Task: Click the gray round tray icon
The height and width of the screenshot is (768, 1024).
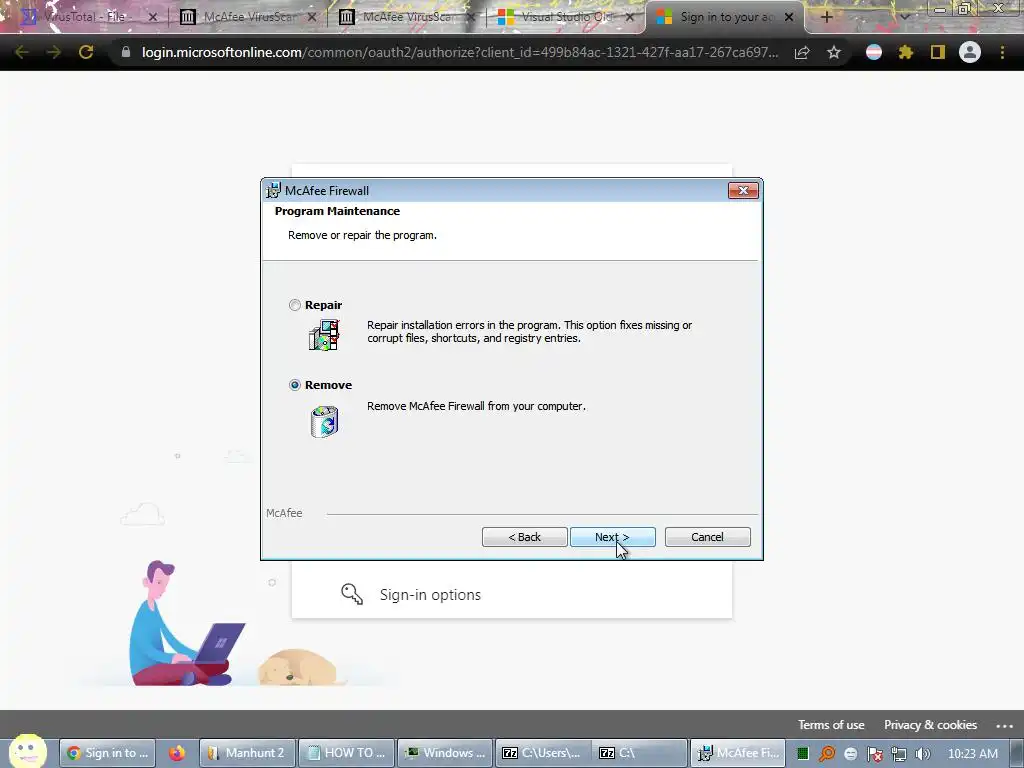Action: click(x=850, y=754)
